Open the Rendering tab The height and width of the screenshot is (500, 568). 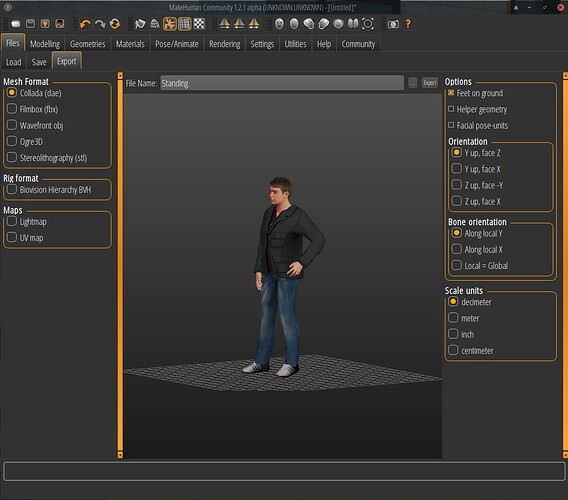pos(225,44)
